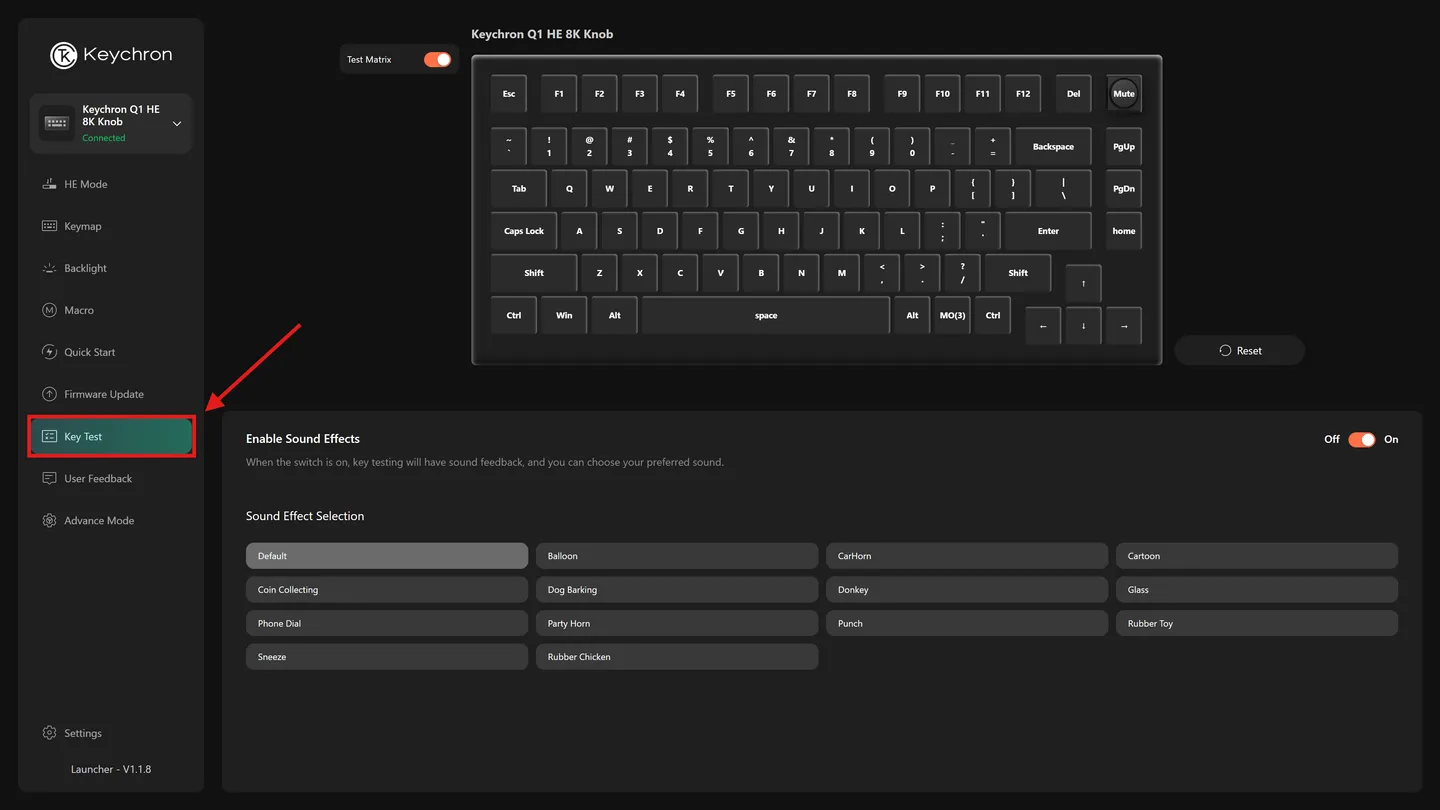1440x810 pixels.
Task: Click the Reset button
Action: point(1240,350)
